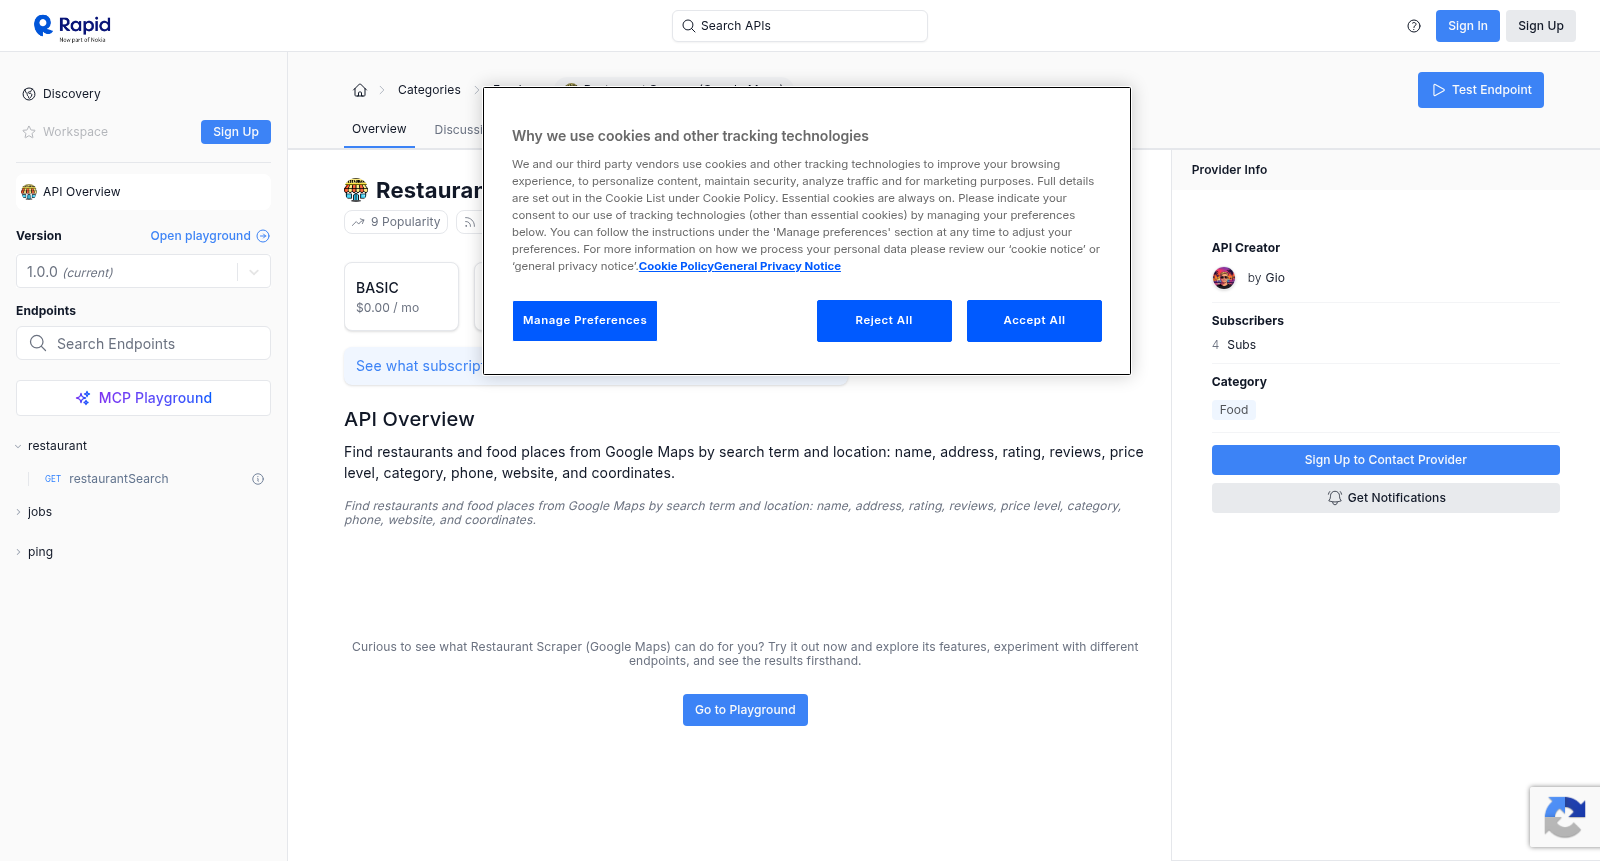
Task: Expand the restaurant endpoint group
Action: [57, 446]
